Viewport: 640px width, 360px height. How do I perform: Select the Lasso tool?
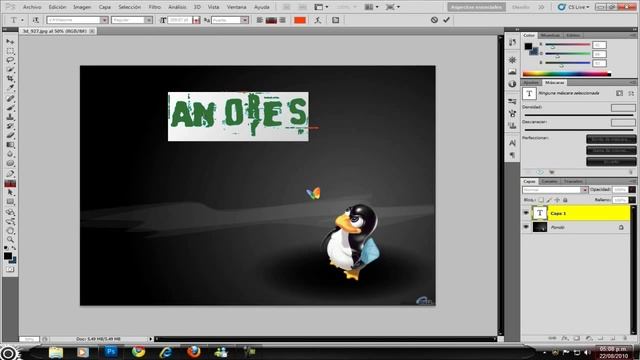coord(10,60)
